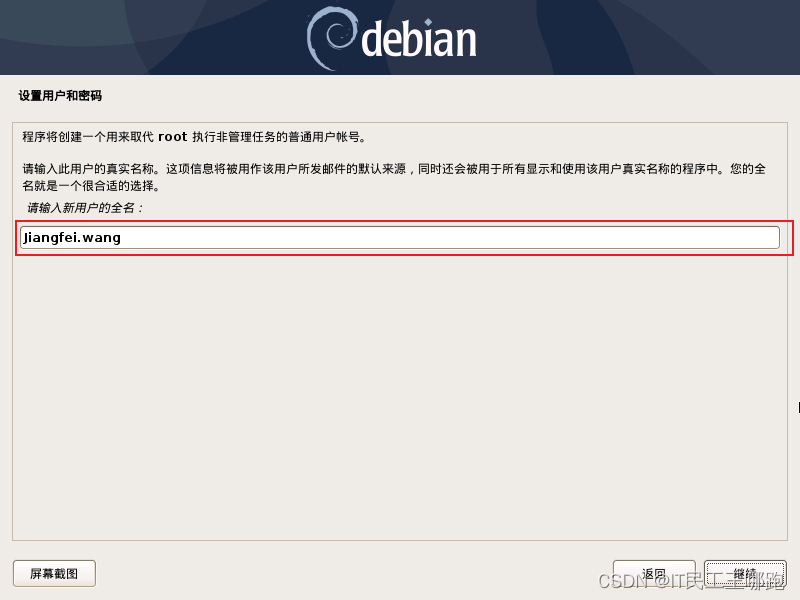
Task: Click the 屏幕截图 screenshot button
Action: tap(54, 573)
